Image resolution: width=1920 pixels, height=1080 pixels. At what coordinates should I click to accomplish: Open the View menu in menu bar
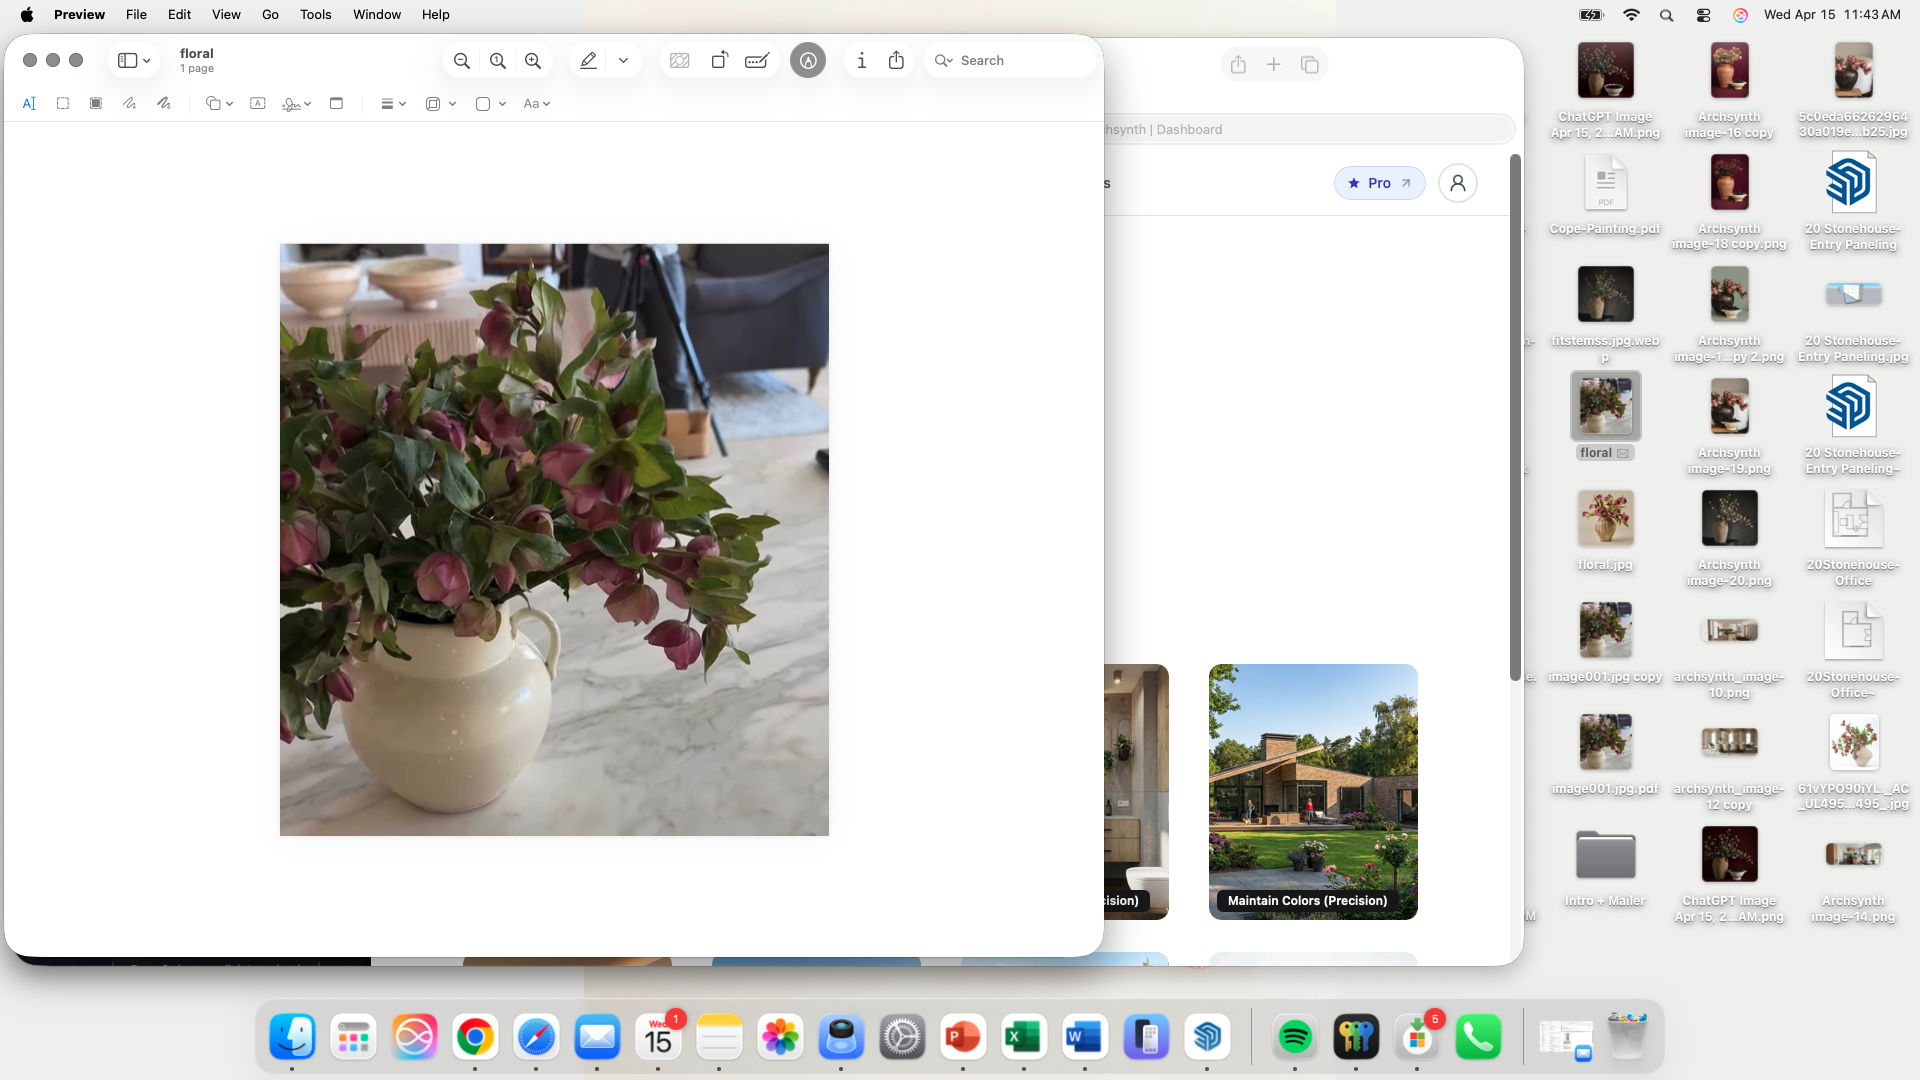(226, 15)
